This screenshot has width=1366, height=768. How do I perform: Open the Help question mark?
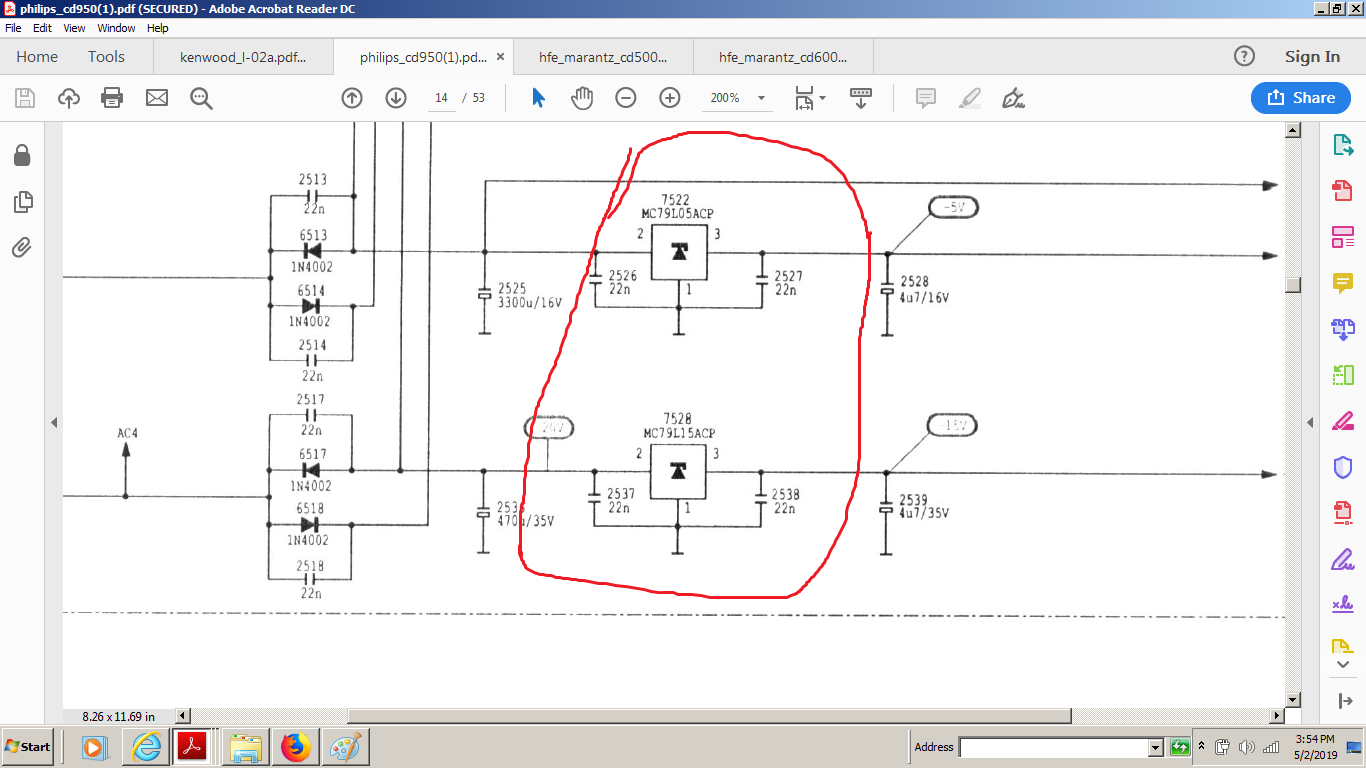1244,56
